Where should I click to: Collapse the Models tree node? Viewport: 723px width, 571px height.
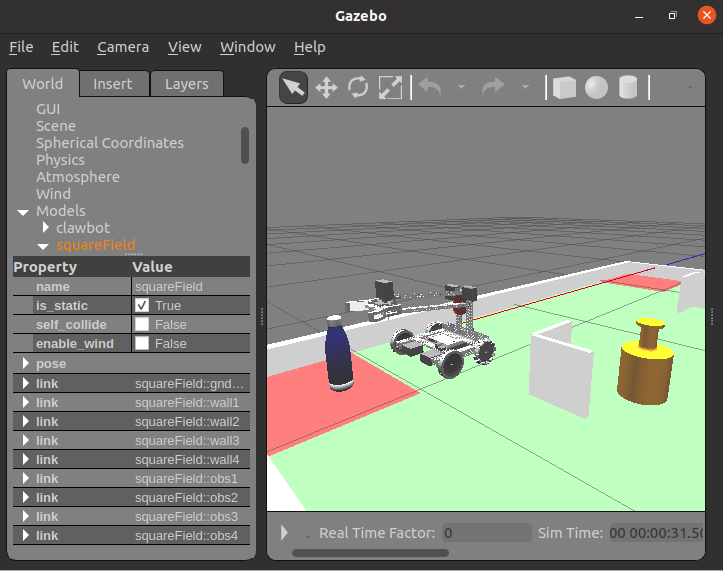pyautogui.click(x=22, y=212)
